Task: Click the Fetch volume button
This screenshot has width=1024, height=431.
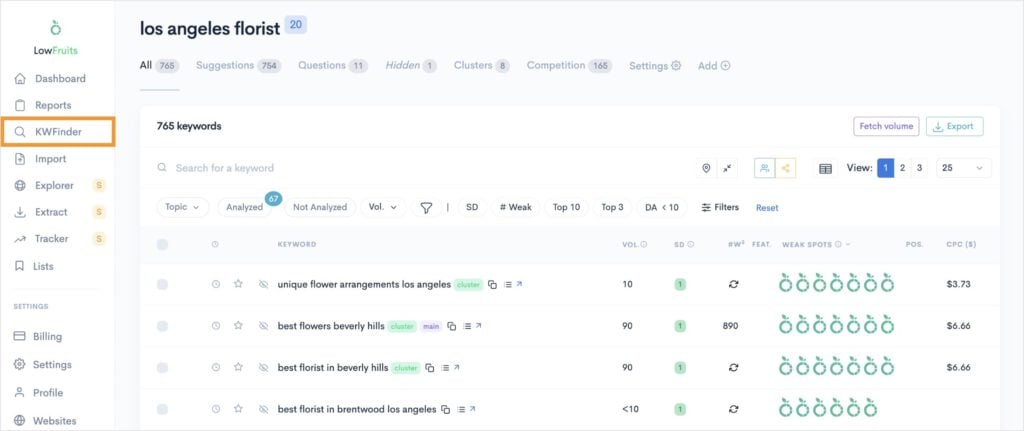Action: 885,126
